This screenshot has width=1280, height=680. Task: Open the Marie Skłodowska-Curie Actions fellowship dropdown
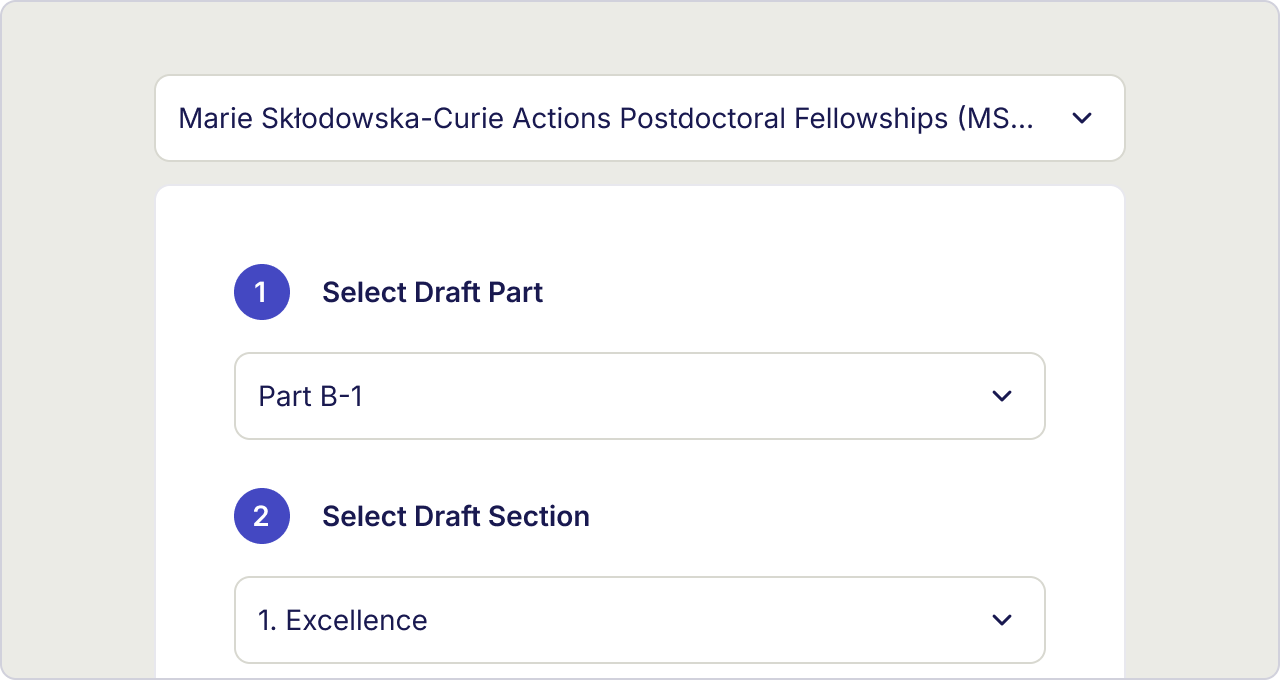pyautogui.click(x=640, y=118)
